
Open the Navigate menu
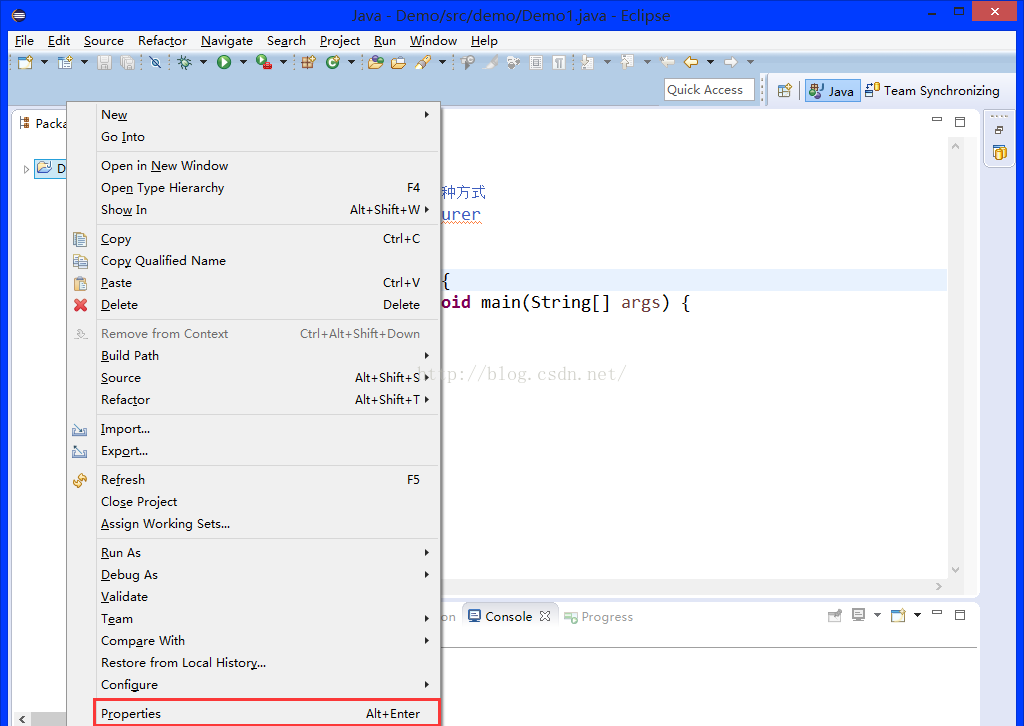(227, 40)
